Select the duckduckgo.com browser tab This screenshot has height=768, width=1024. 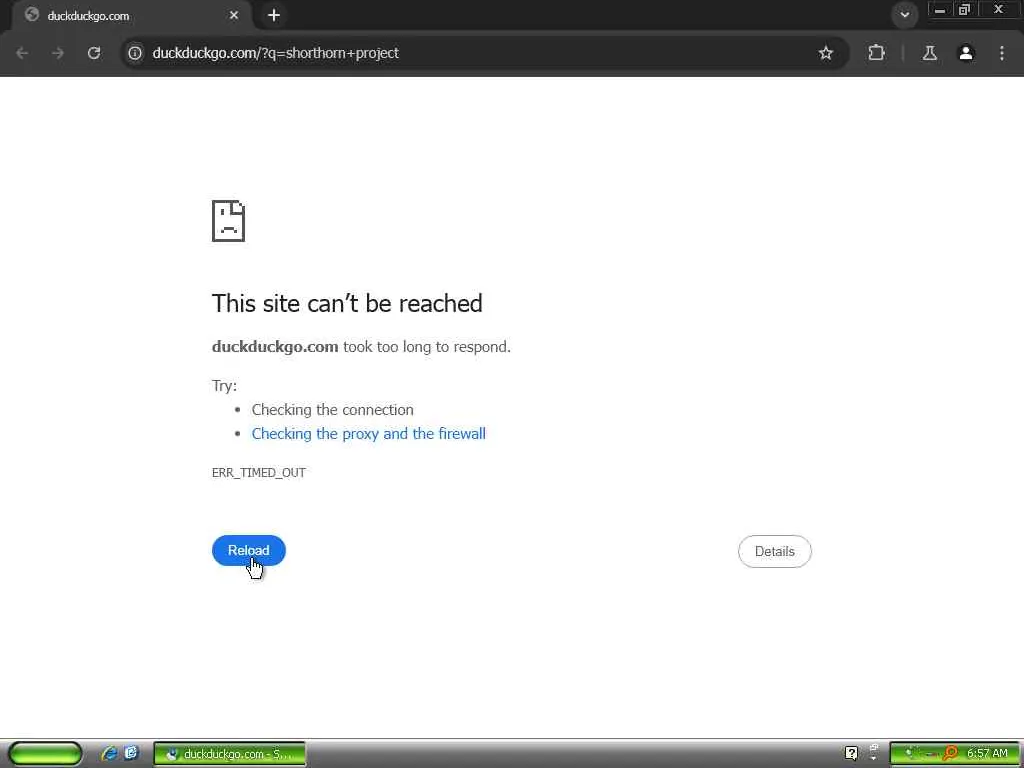tap(131, 16)
